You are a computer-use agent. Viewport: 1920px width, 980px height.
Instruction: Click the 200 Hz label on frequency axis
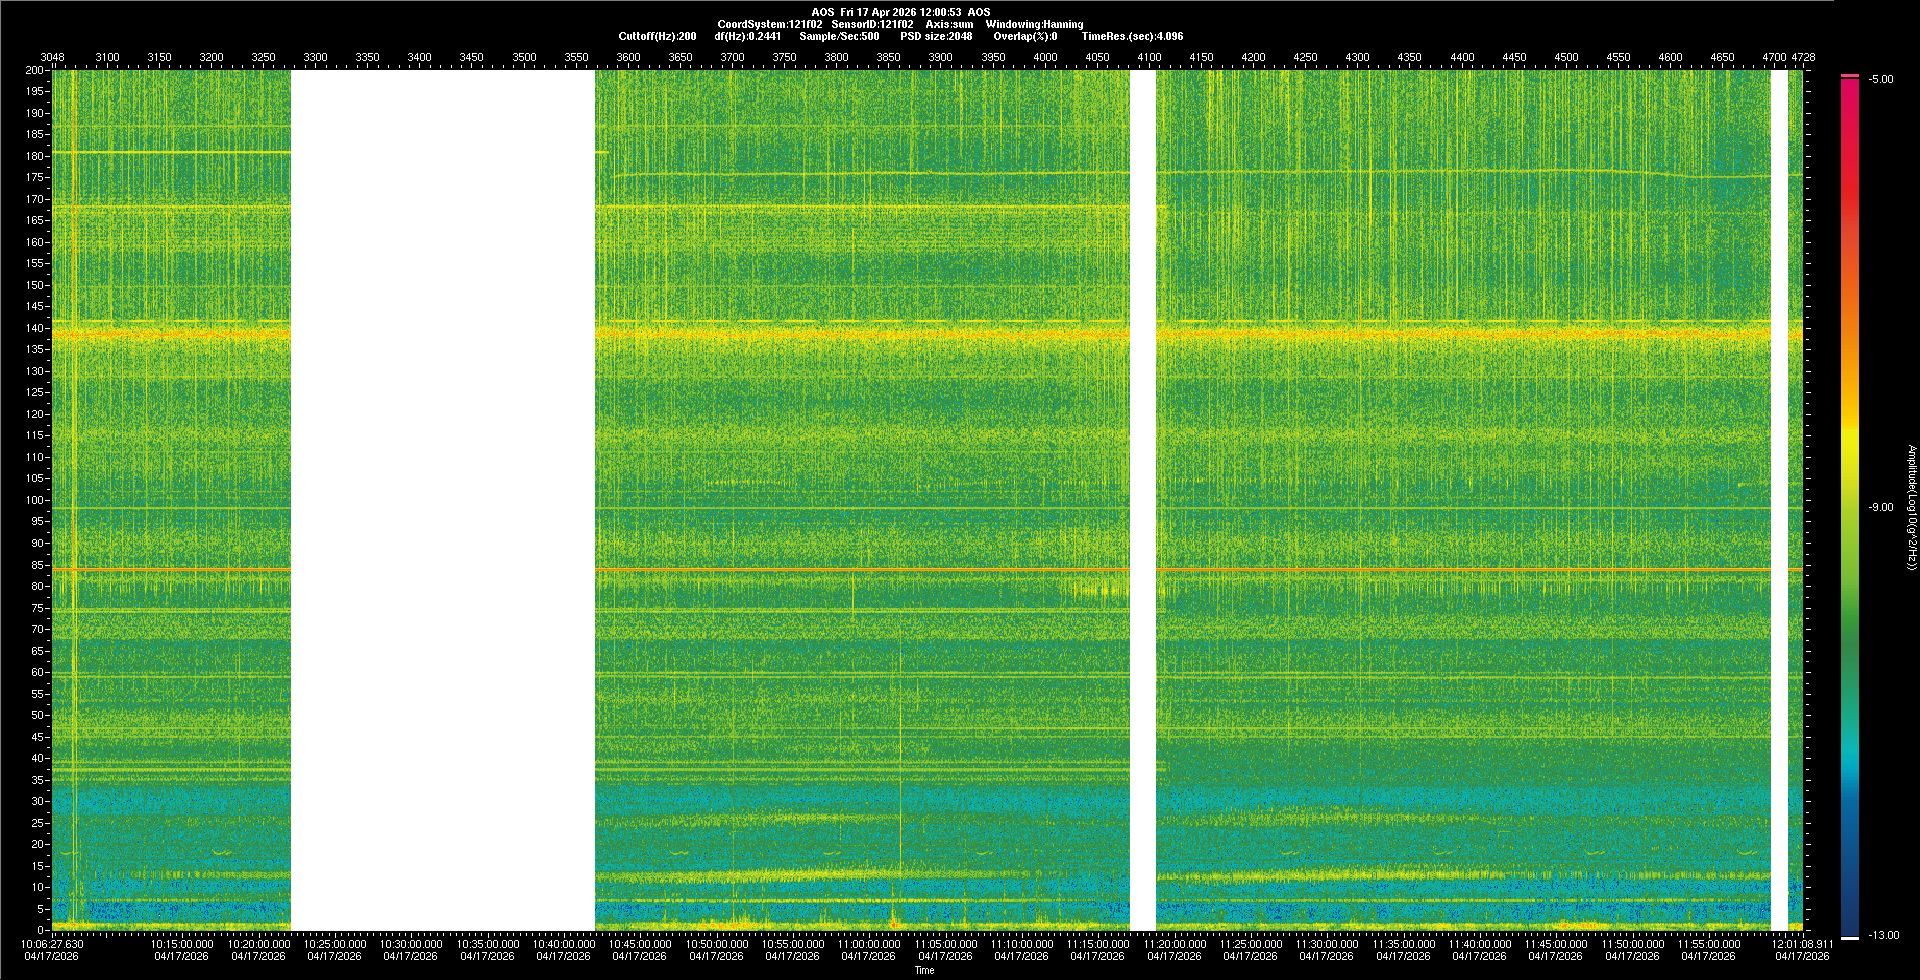tap(34, 71)
